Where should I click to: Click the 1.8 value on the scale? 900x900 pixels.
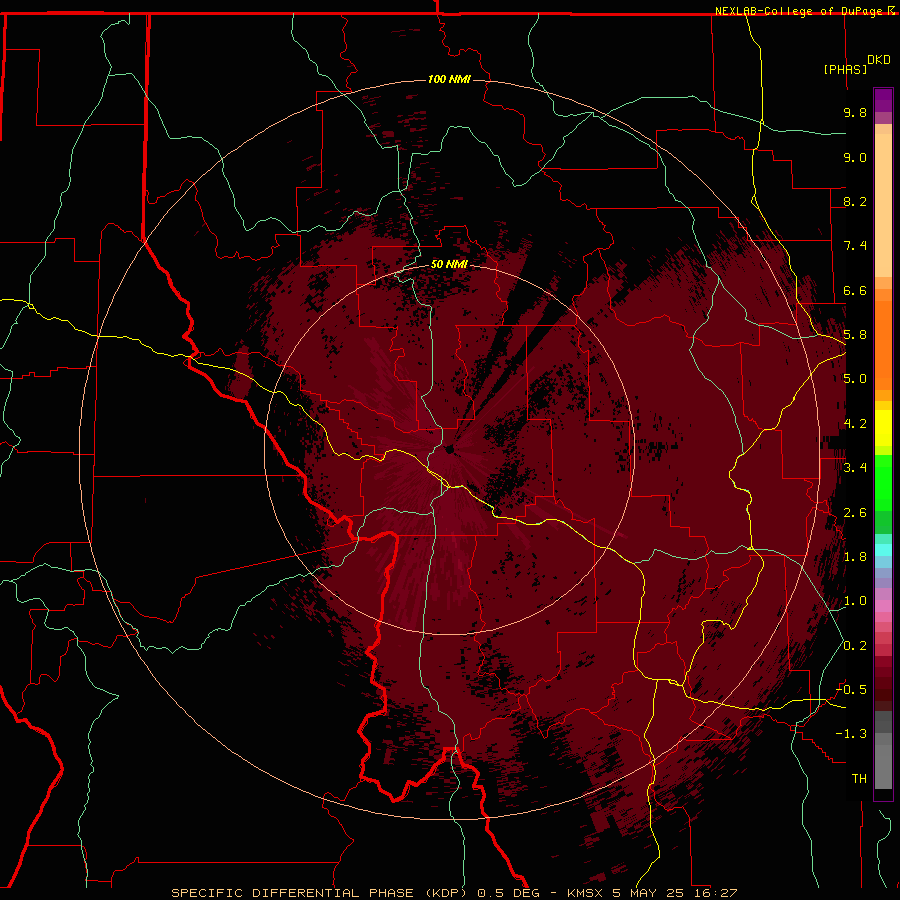click(x=855, y=557)
